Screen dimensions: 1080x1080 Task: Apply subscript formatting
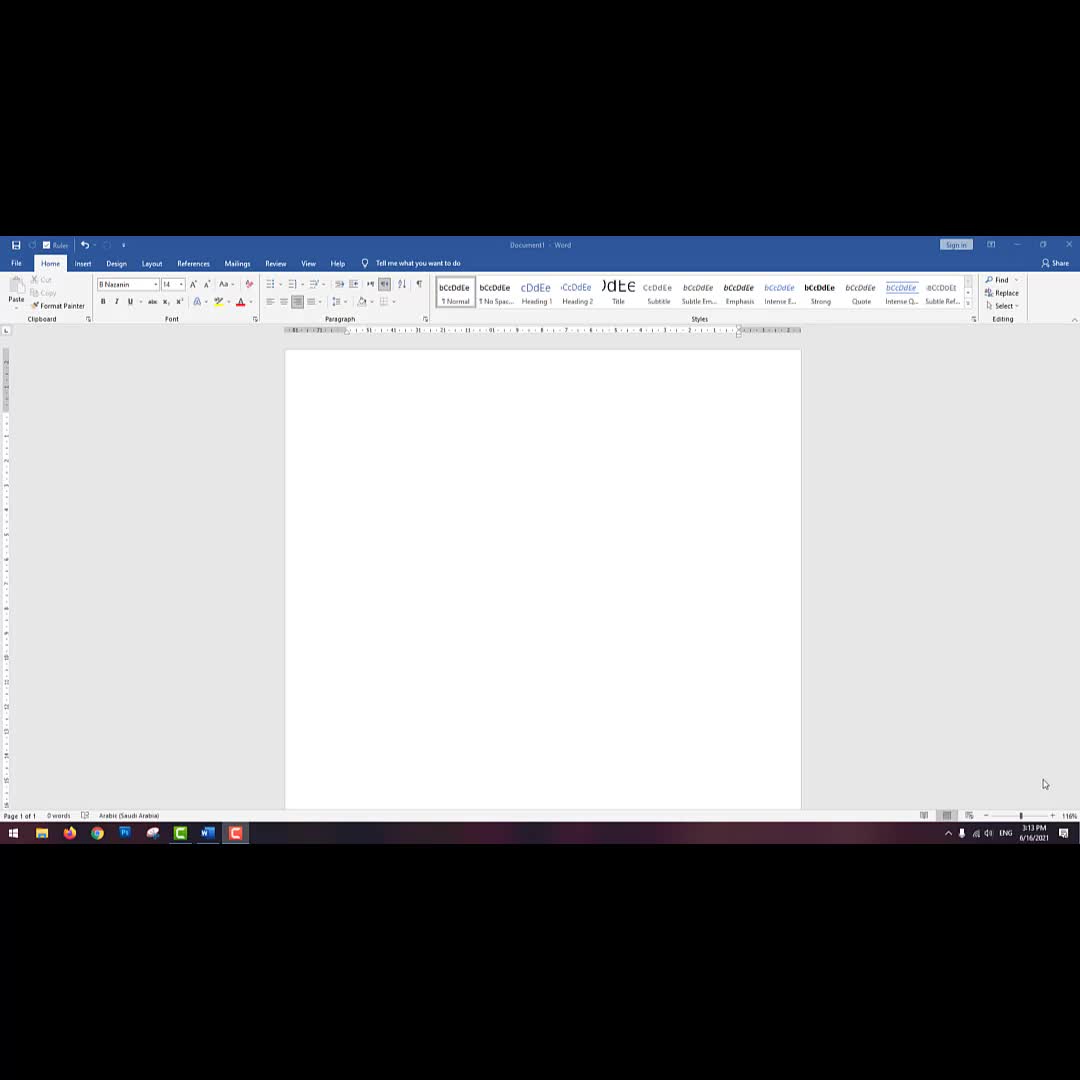click(166, 302)
